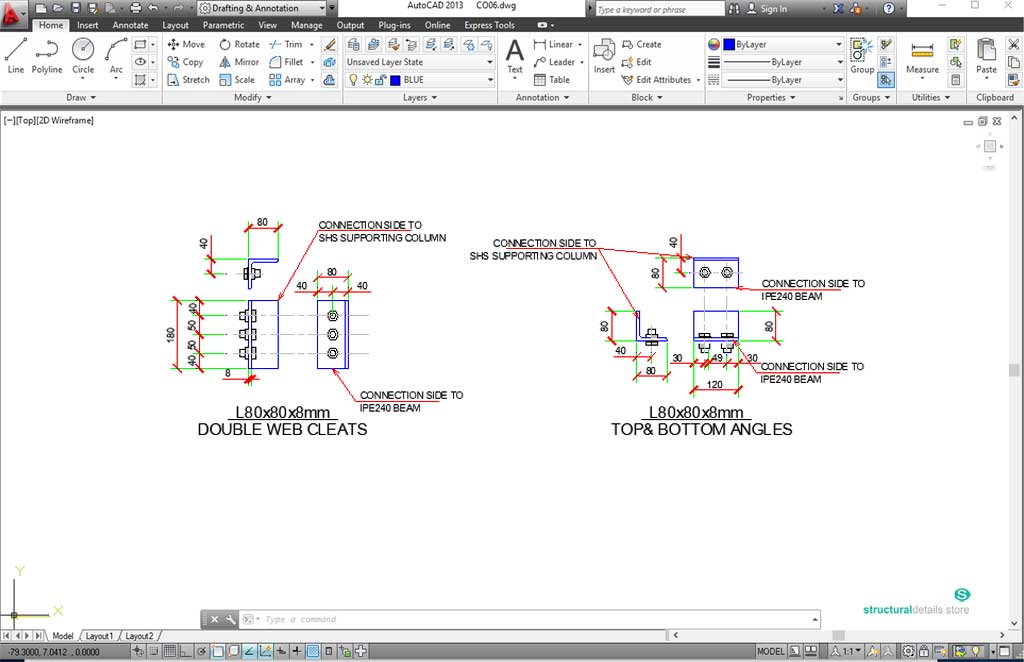Click the command line input field
The height and width of the screenshot is (662, 1024).
click(530, 619)
